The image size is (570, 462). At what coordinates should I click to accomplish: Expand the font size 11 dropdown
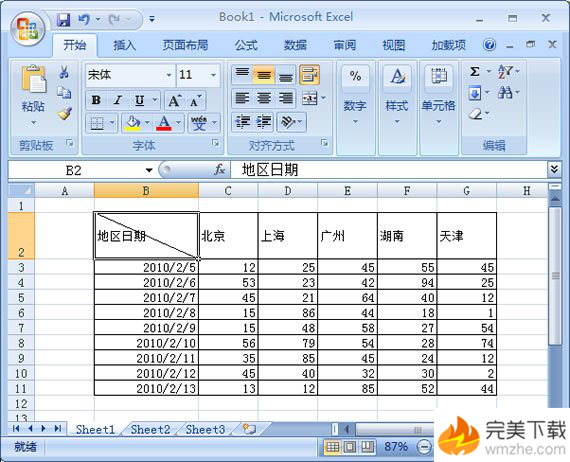pos(214,75)
